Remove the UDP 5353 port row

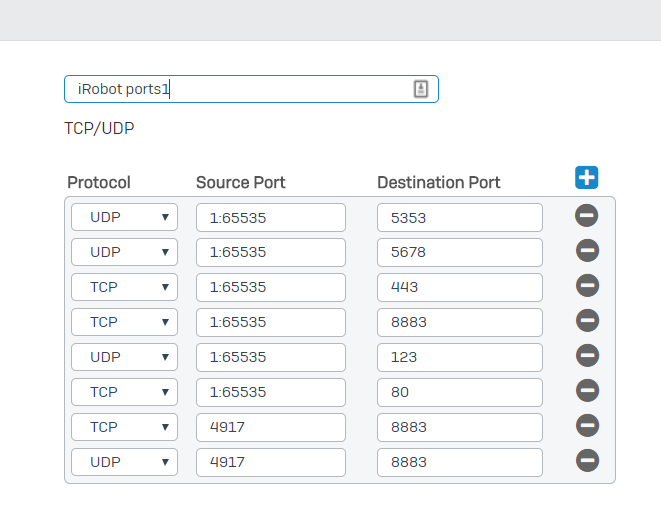[x=587, y=216]
